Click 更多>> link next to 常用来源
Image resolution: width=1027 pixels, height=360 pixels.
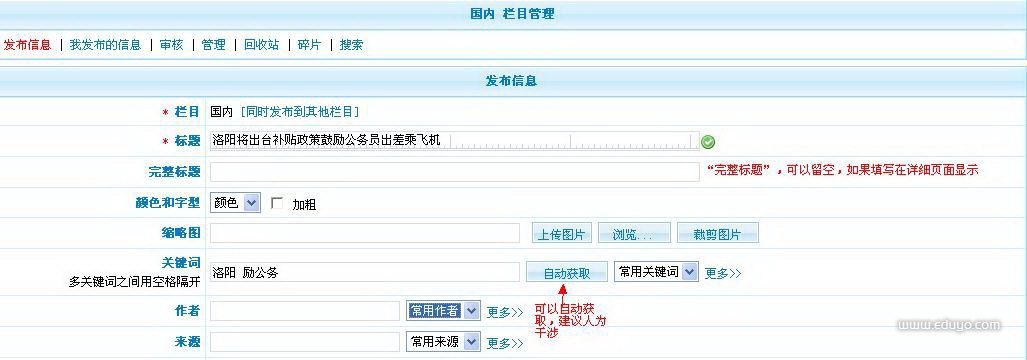[x=505, y=343]
